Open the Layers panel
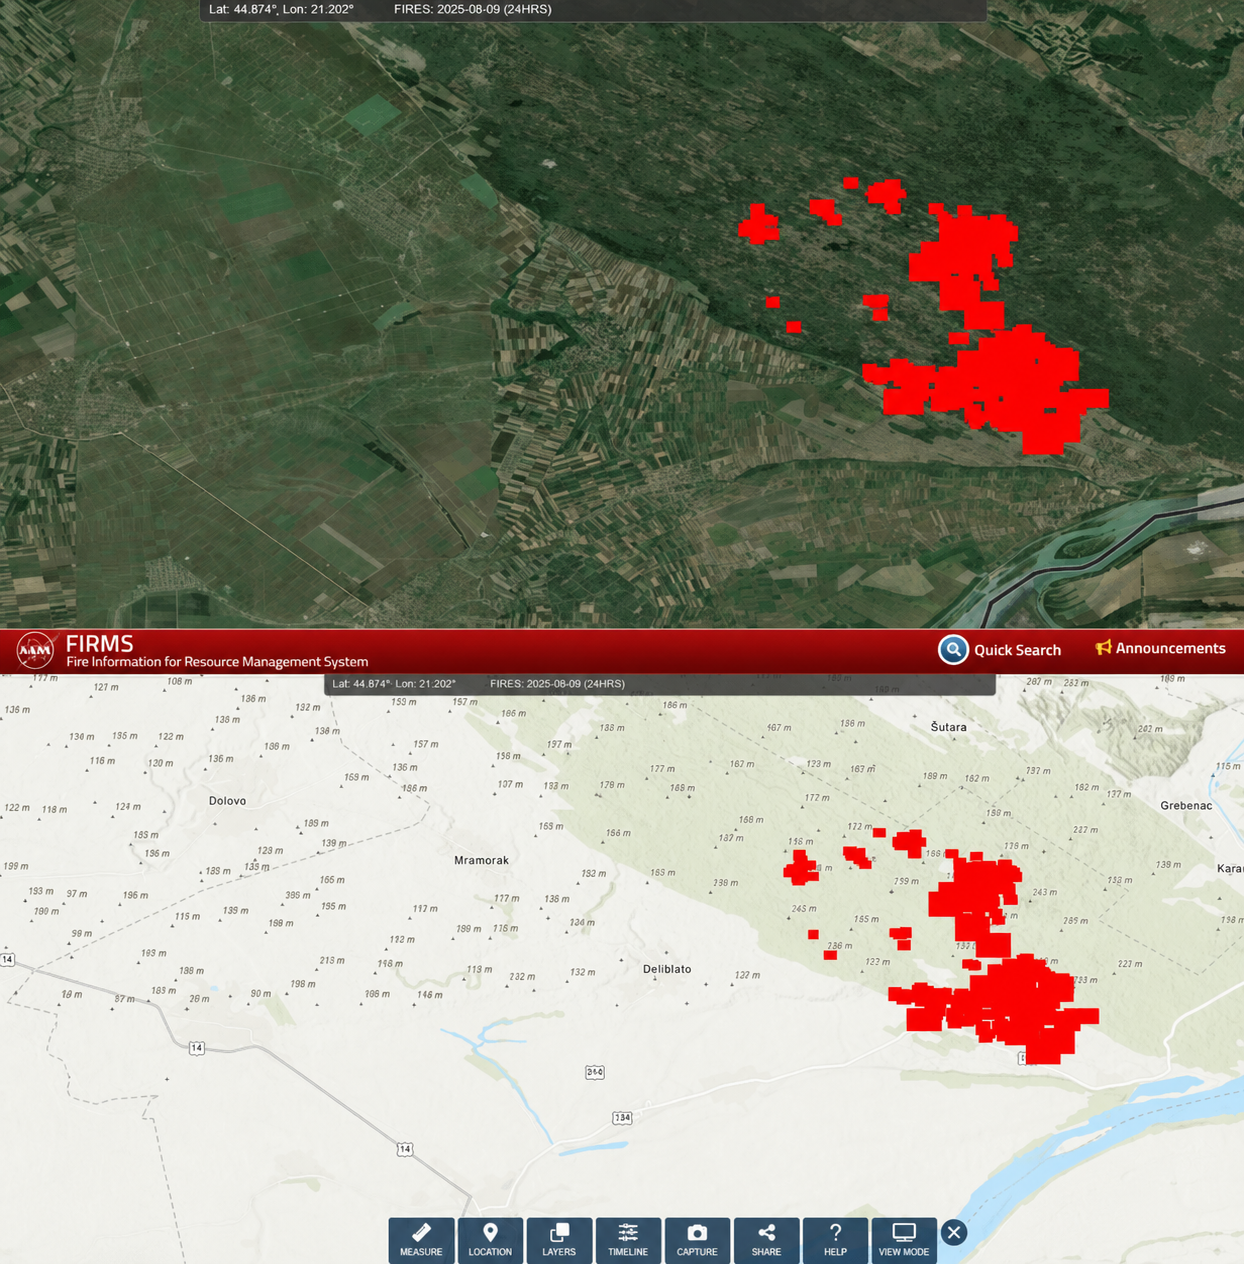This screenshot has width=1244, height=1264. point(559,1240)
